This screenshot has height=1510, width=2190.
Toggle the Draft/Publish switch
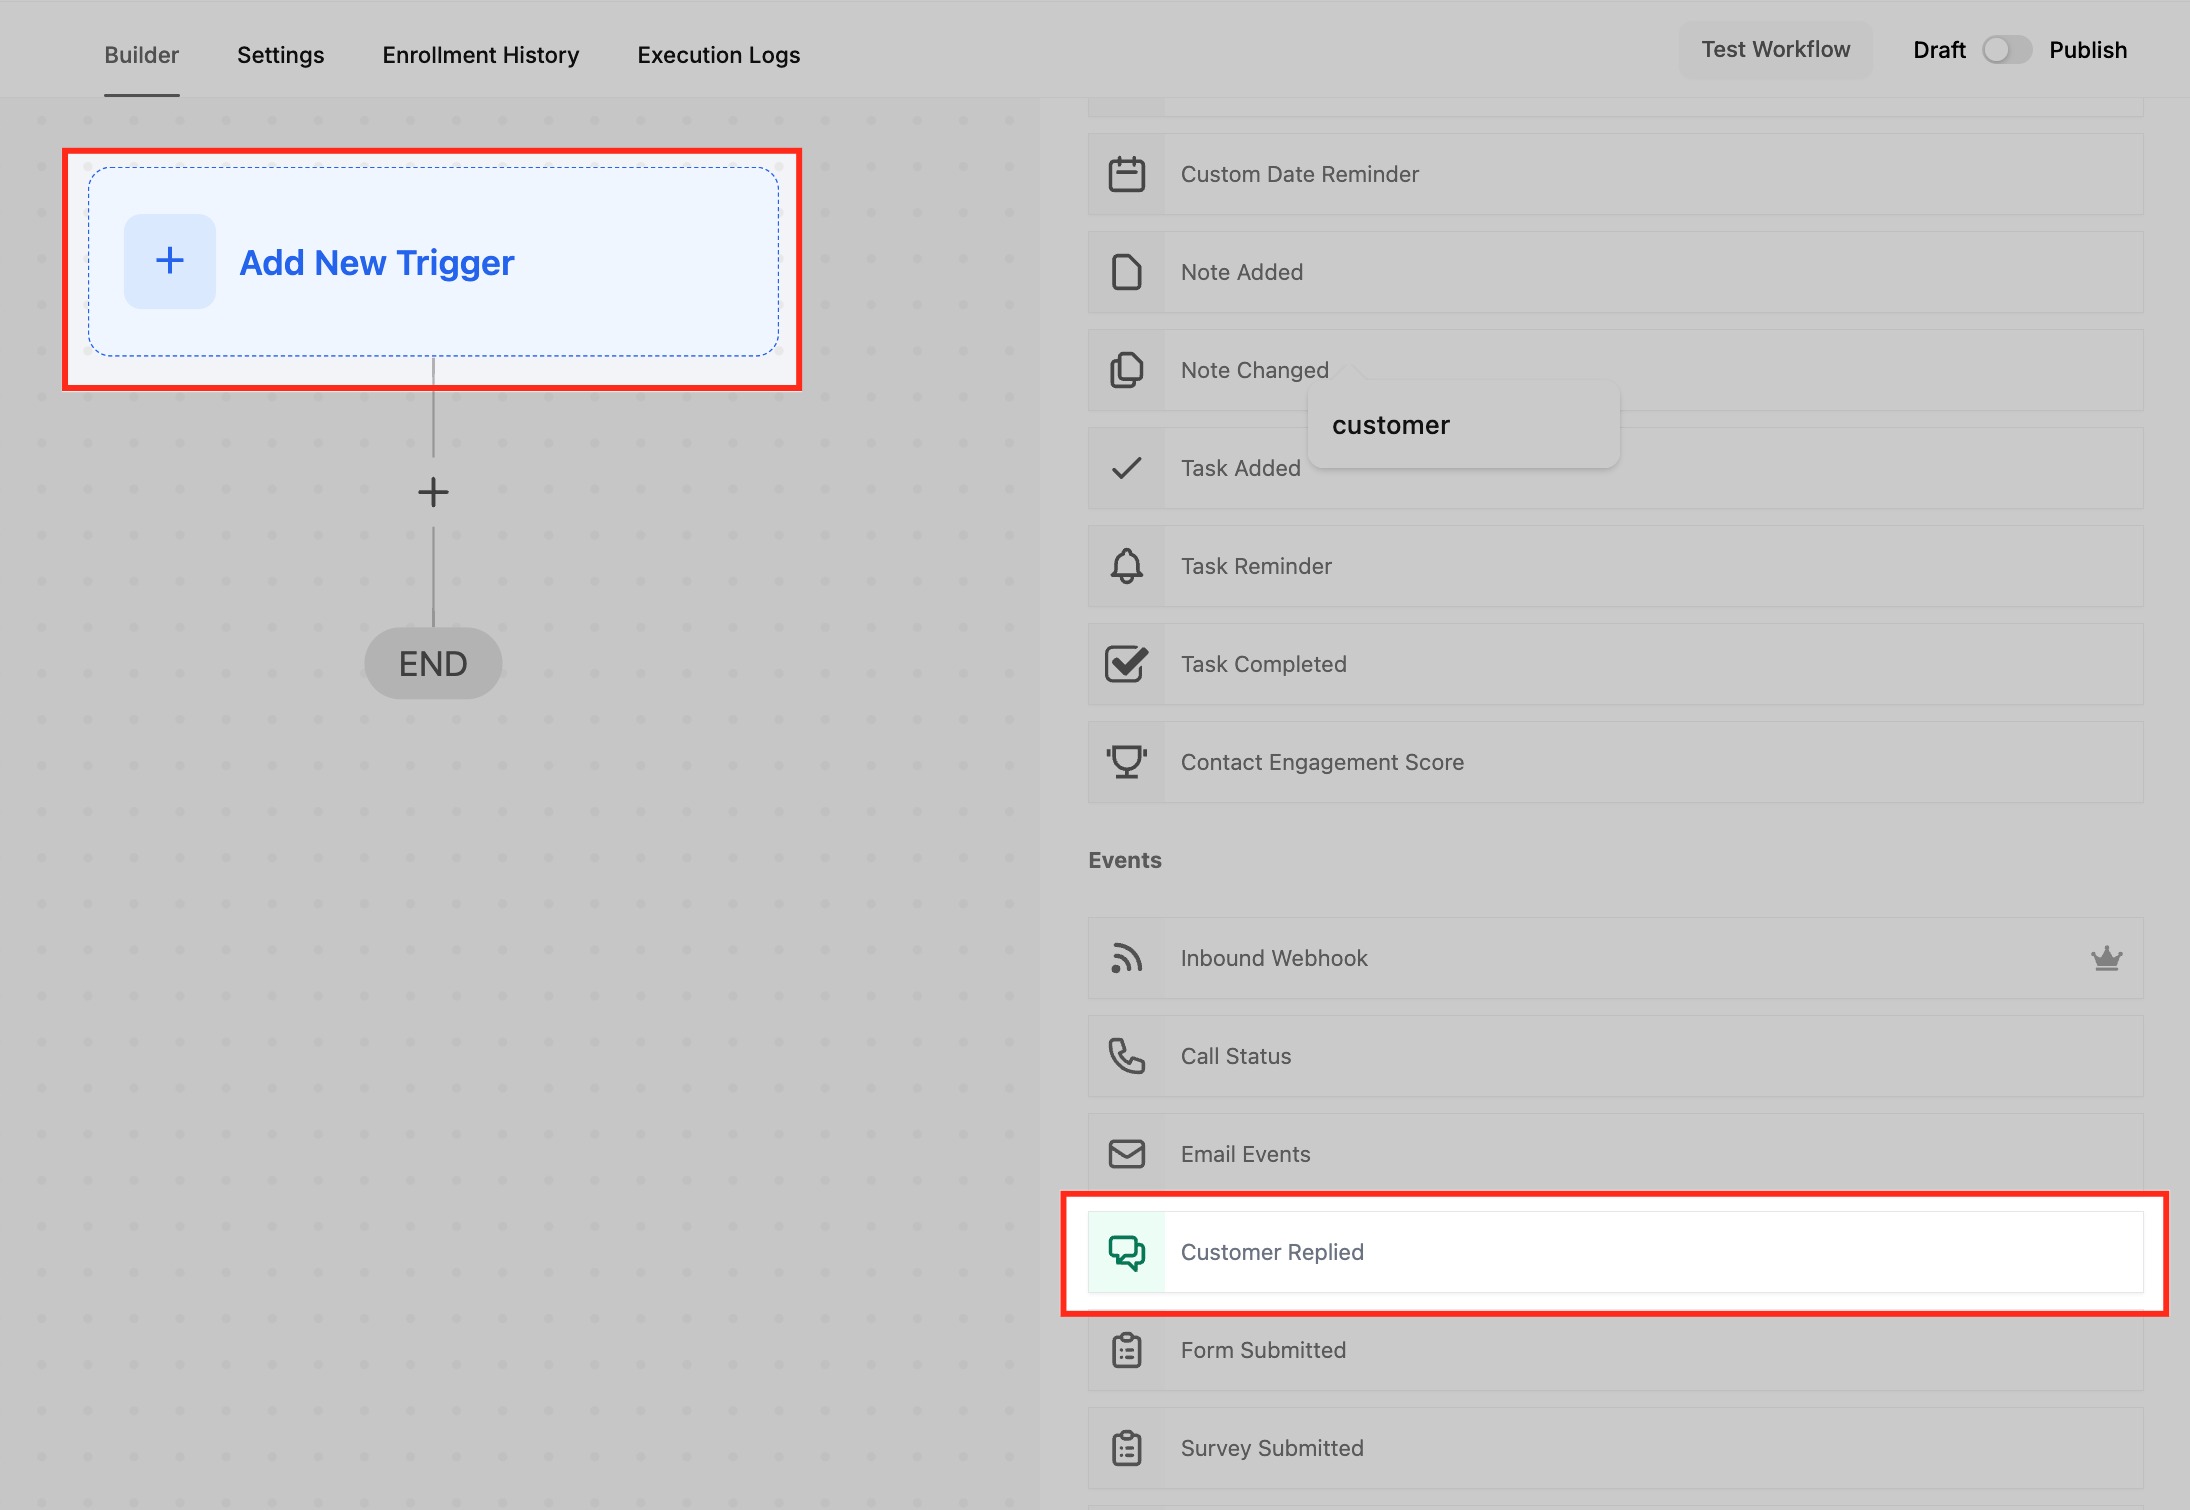(2006, 50)
